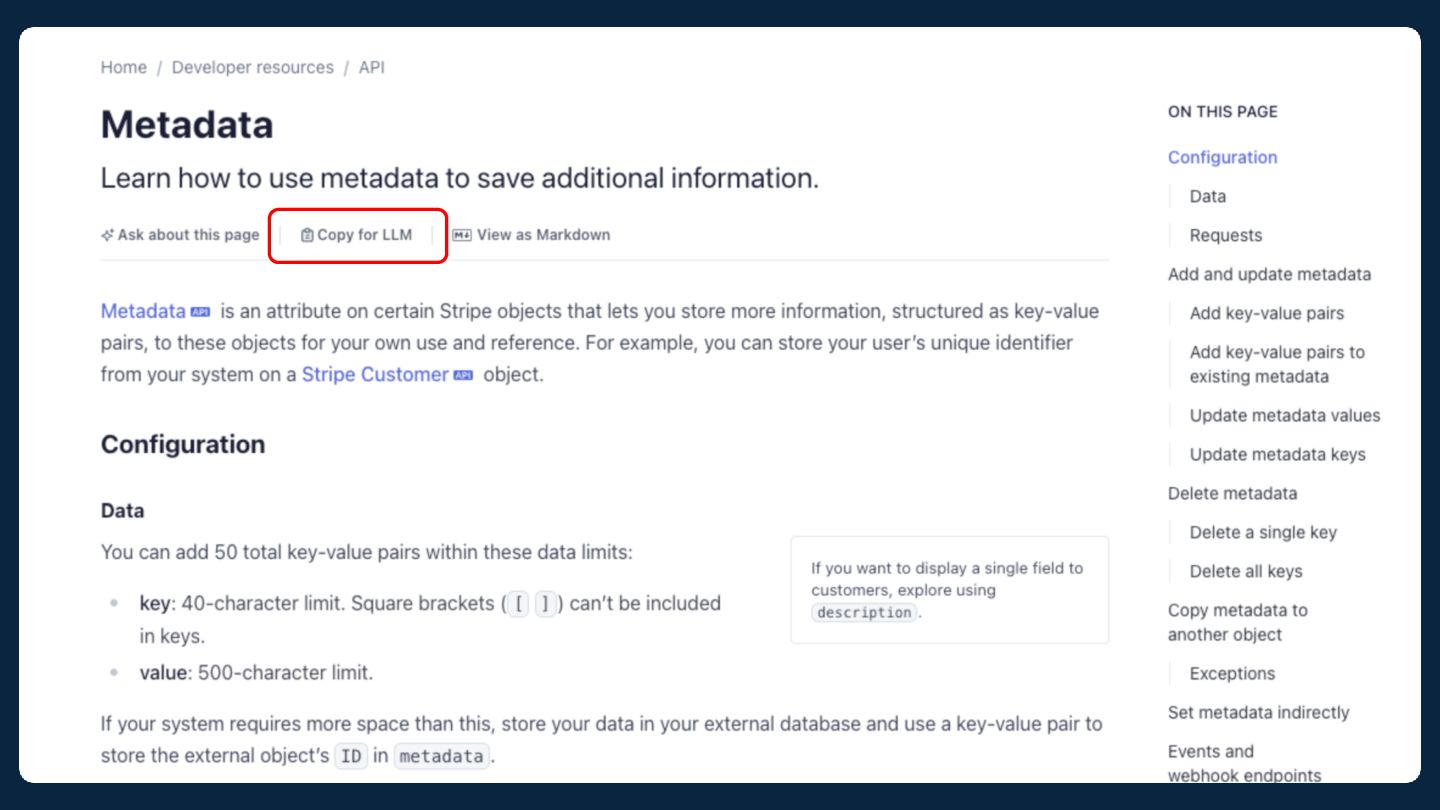1440x810 pixels.
Task: Open the Metadata API reference link
Action: tap(143, 311)
